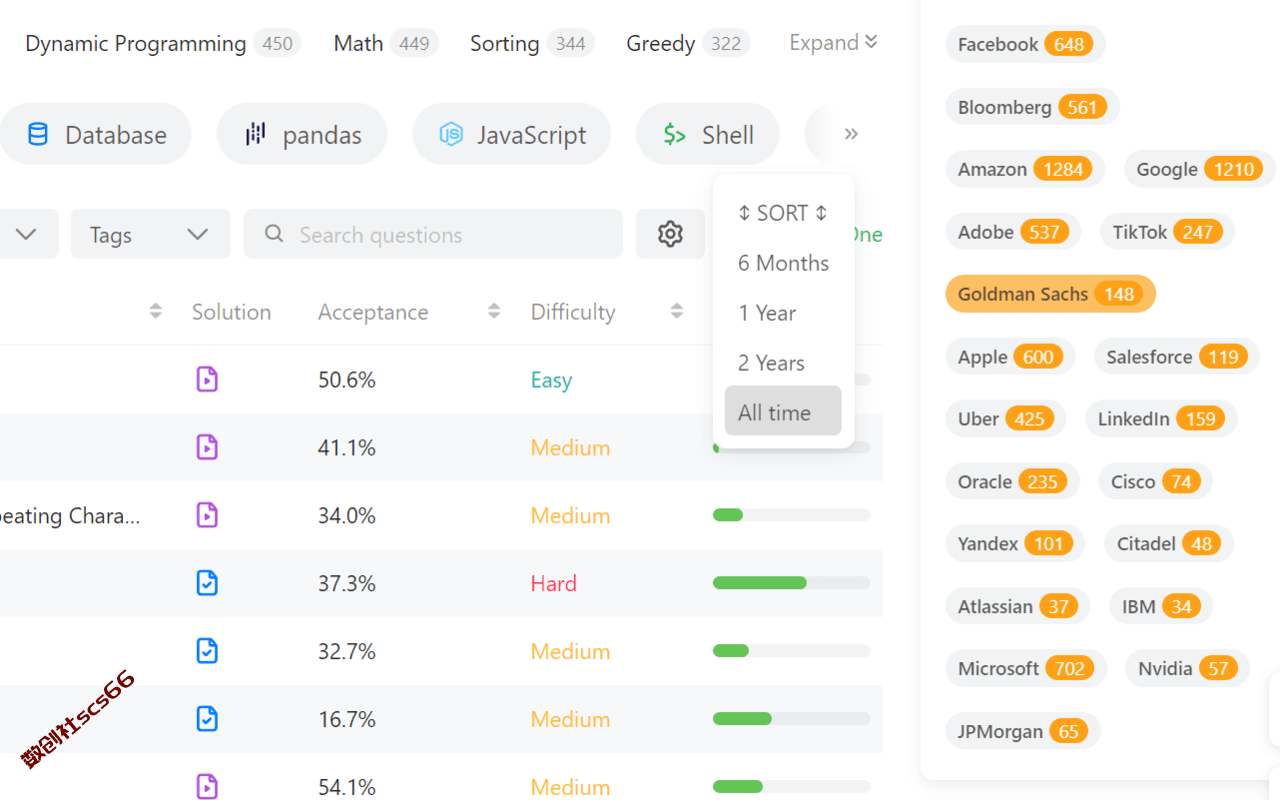Sort by the column left of Solution
1280x800 pixels.
(x=155, y=312)
